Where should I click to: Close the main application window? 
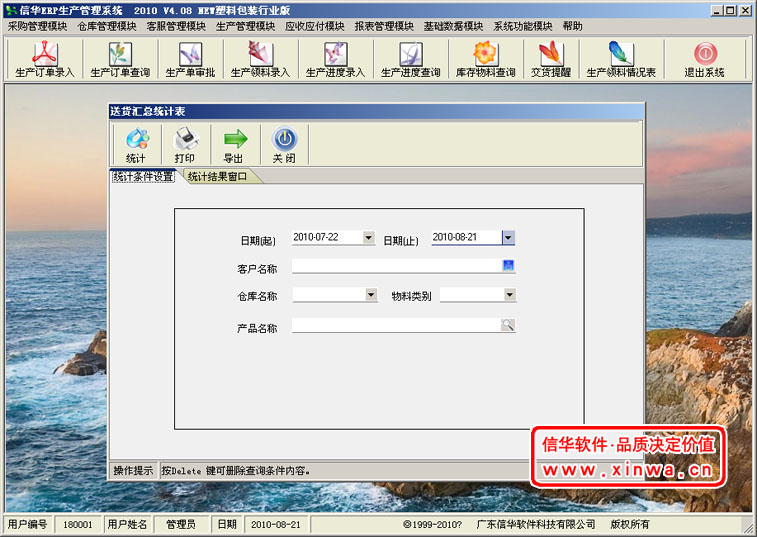pyautogui.click(x=745, y=10)
